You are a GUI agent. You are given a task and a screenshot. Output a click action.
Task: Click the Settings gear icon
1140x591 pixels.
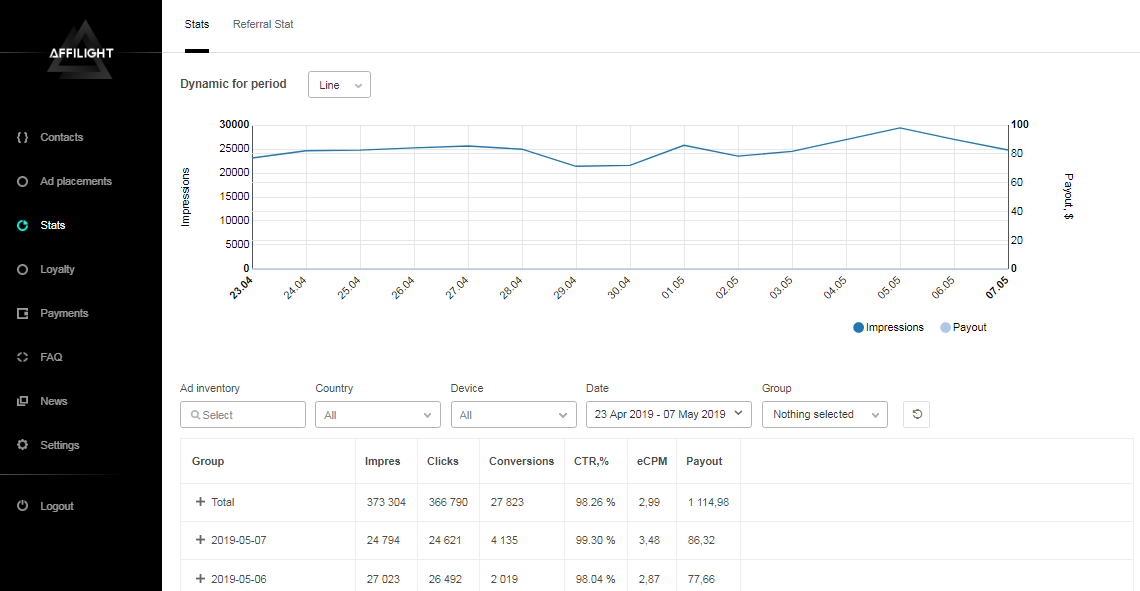click(x=22, y=445)
